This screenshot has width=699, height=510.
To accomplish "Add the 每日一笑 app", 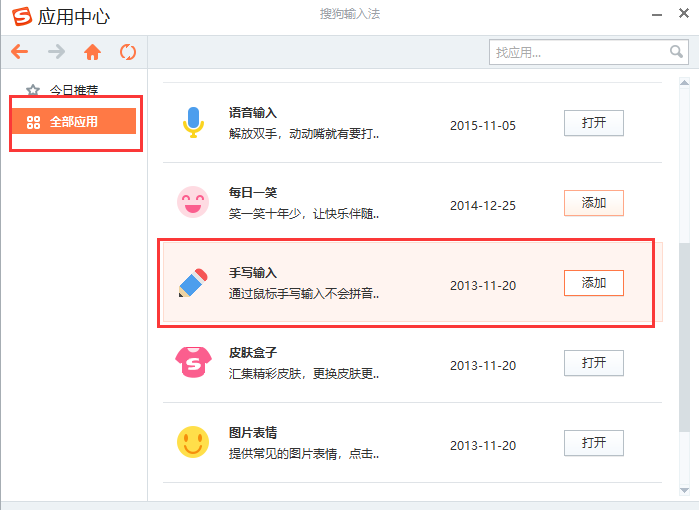I will click(593, 203).
